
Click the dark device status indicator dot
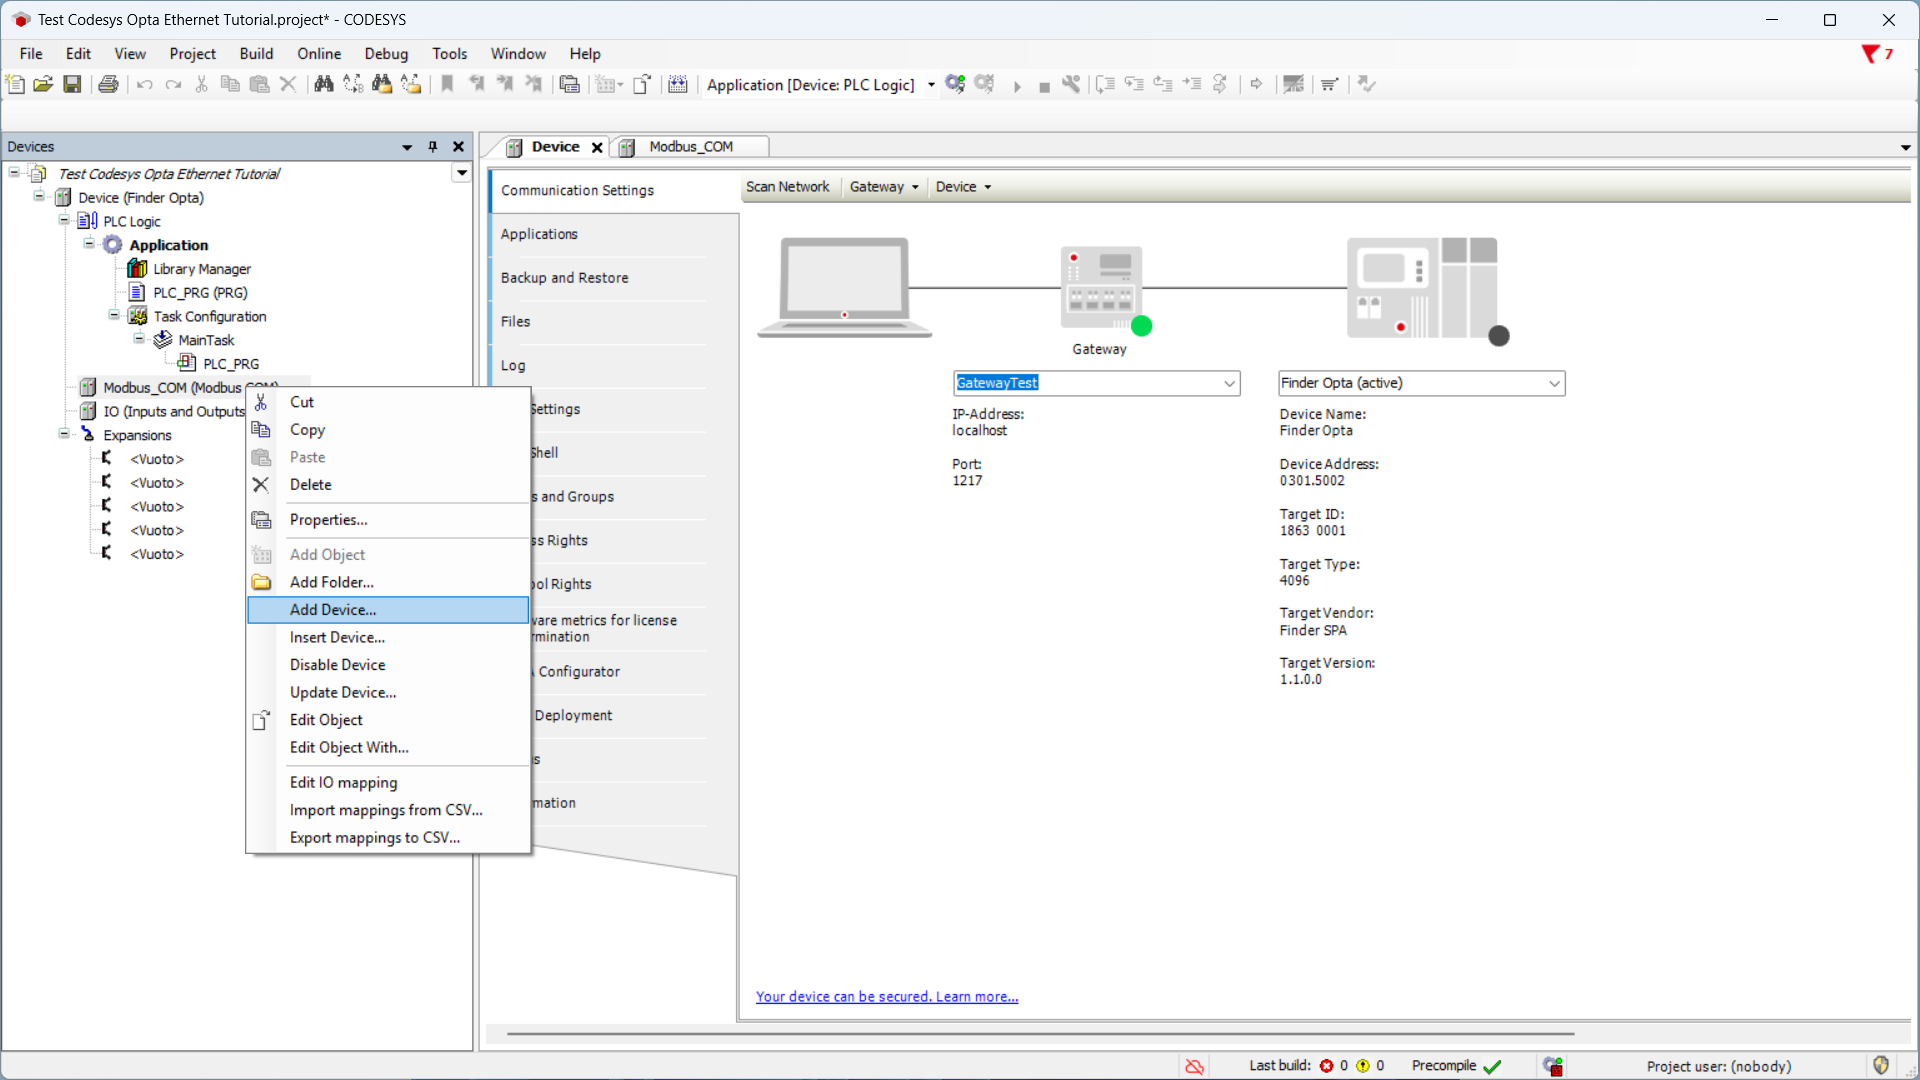1498,336
